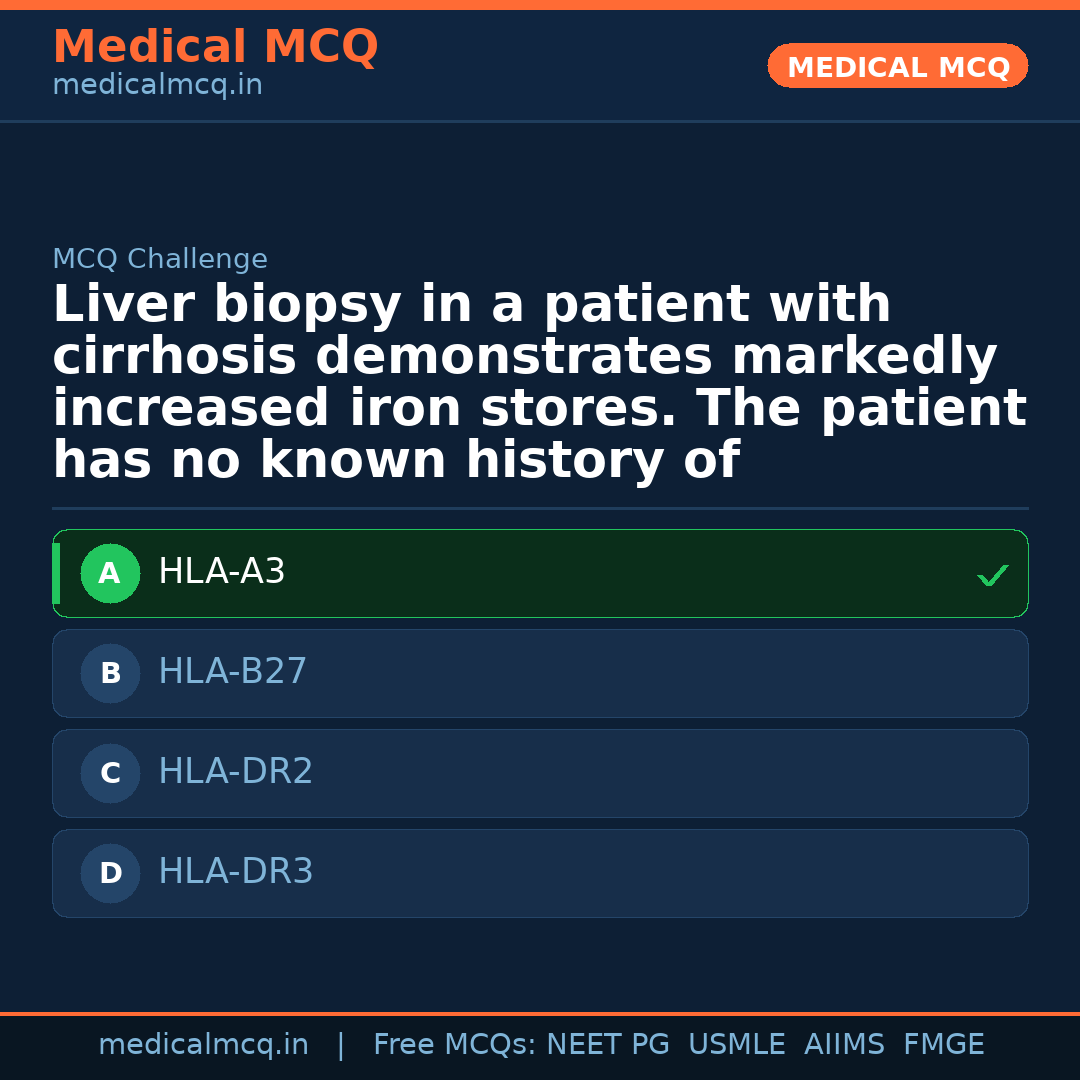Click the Free MCQs footer text
1080x1080 pixels.
(x=455, y=1045)
